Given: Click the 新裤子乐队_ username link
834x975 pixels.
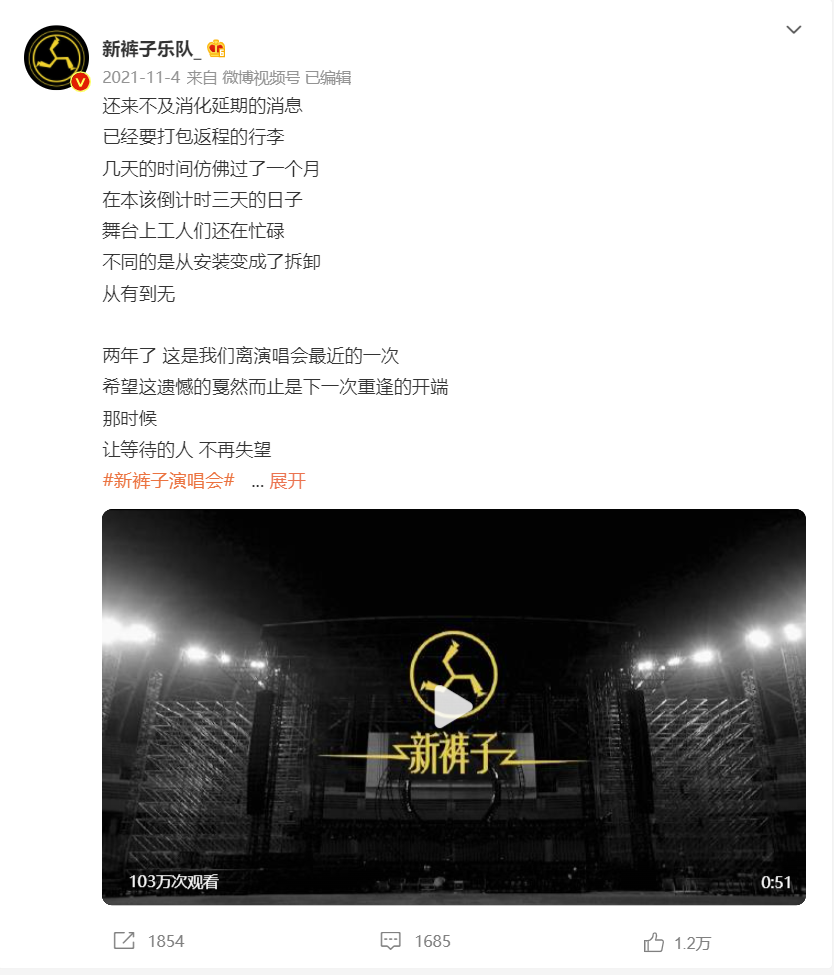Looking at the screenshot, I should (x=152, y=49).
